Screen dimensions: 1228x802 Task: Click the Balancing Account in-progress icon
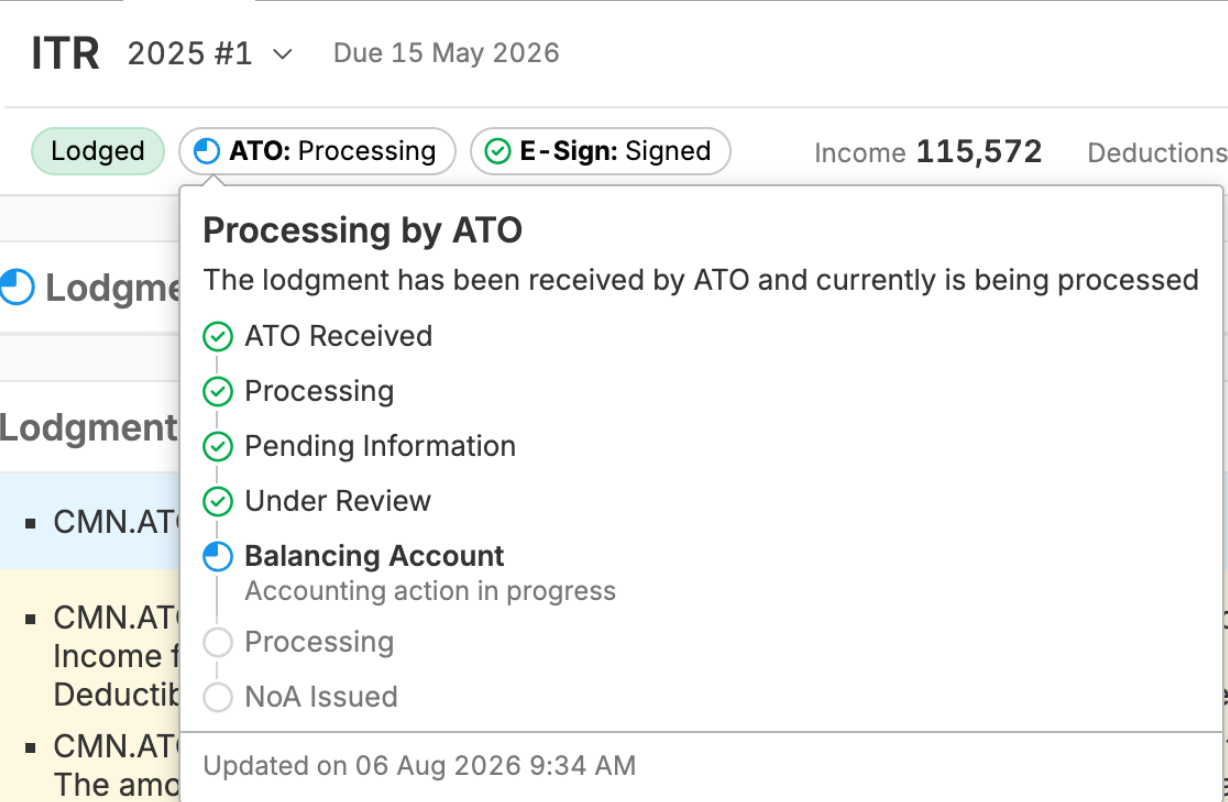click(x=218, y=557)
